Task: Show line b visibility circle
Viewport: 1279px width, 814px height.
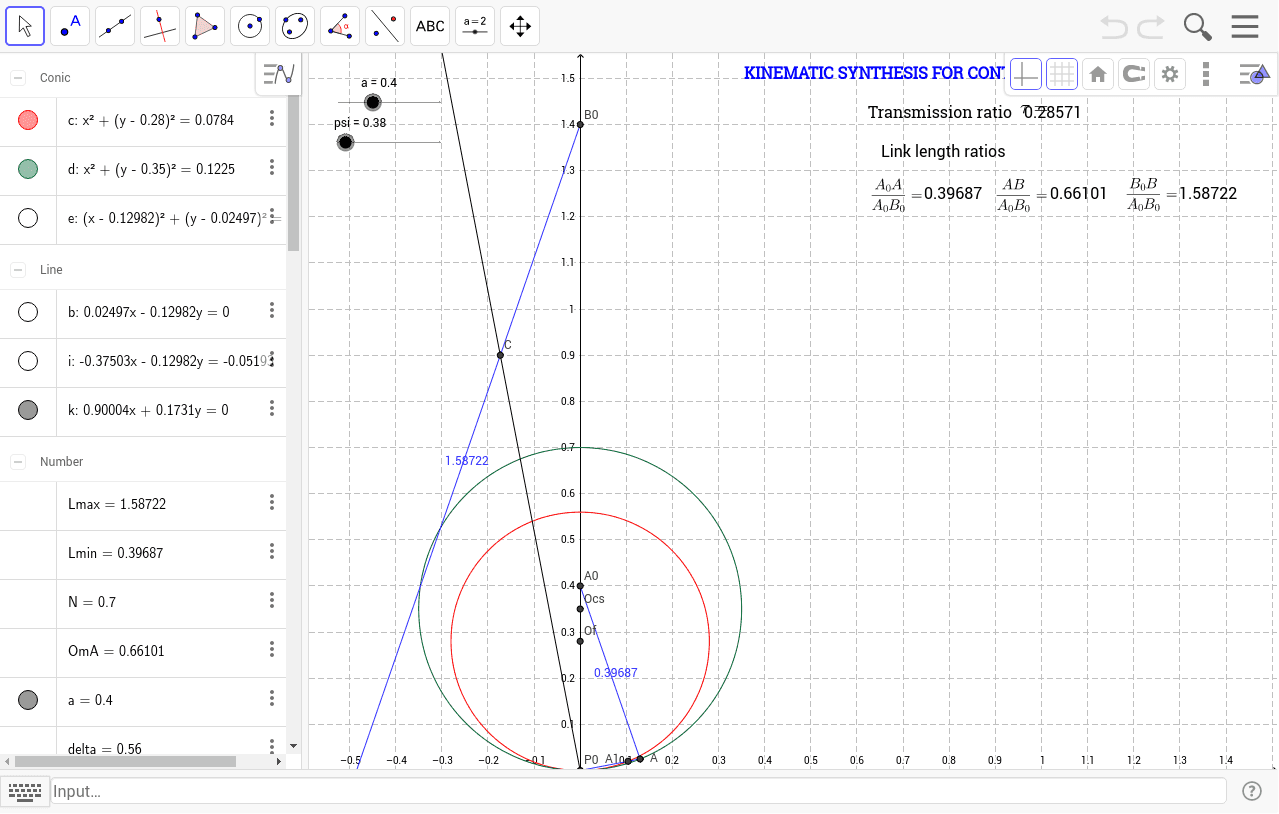Action: coord(28,312)
